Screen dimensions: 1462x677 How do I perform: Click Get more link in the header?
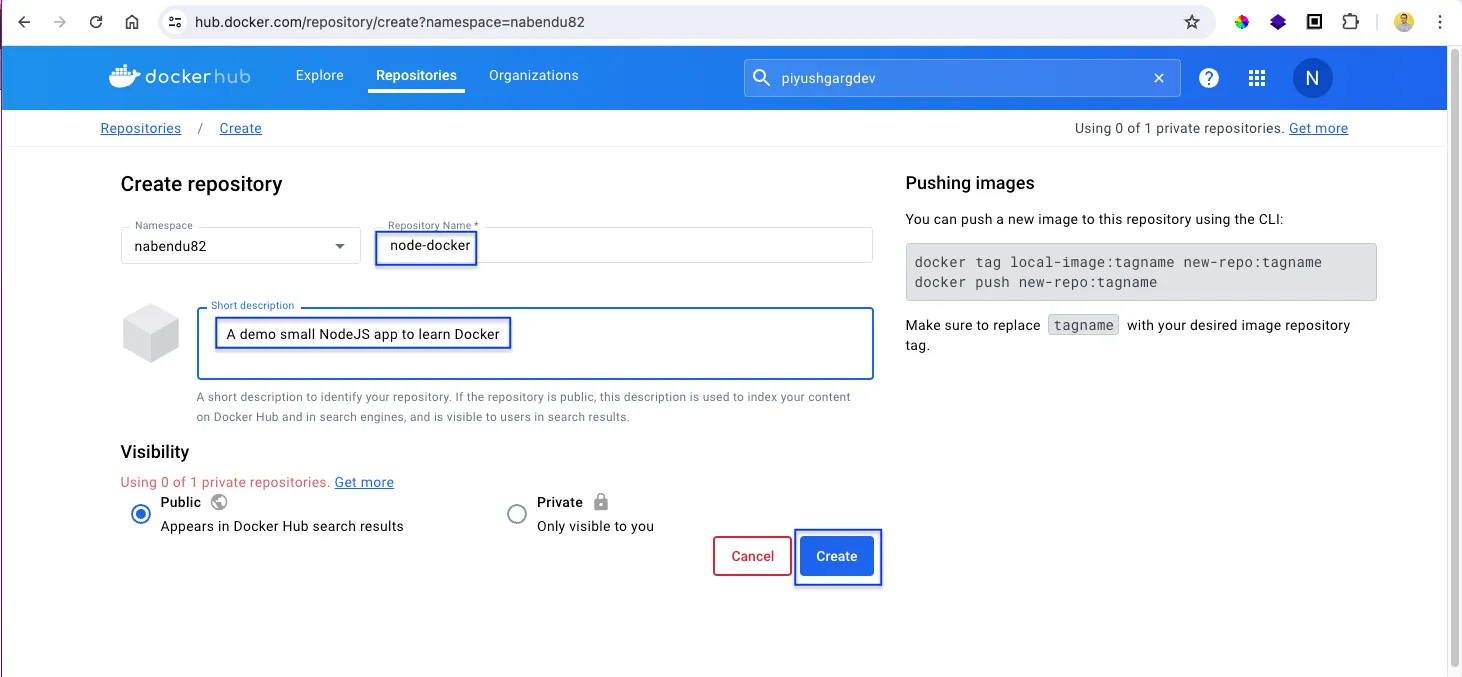[1318, 128]
